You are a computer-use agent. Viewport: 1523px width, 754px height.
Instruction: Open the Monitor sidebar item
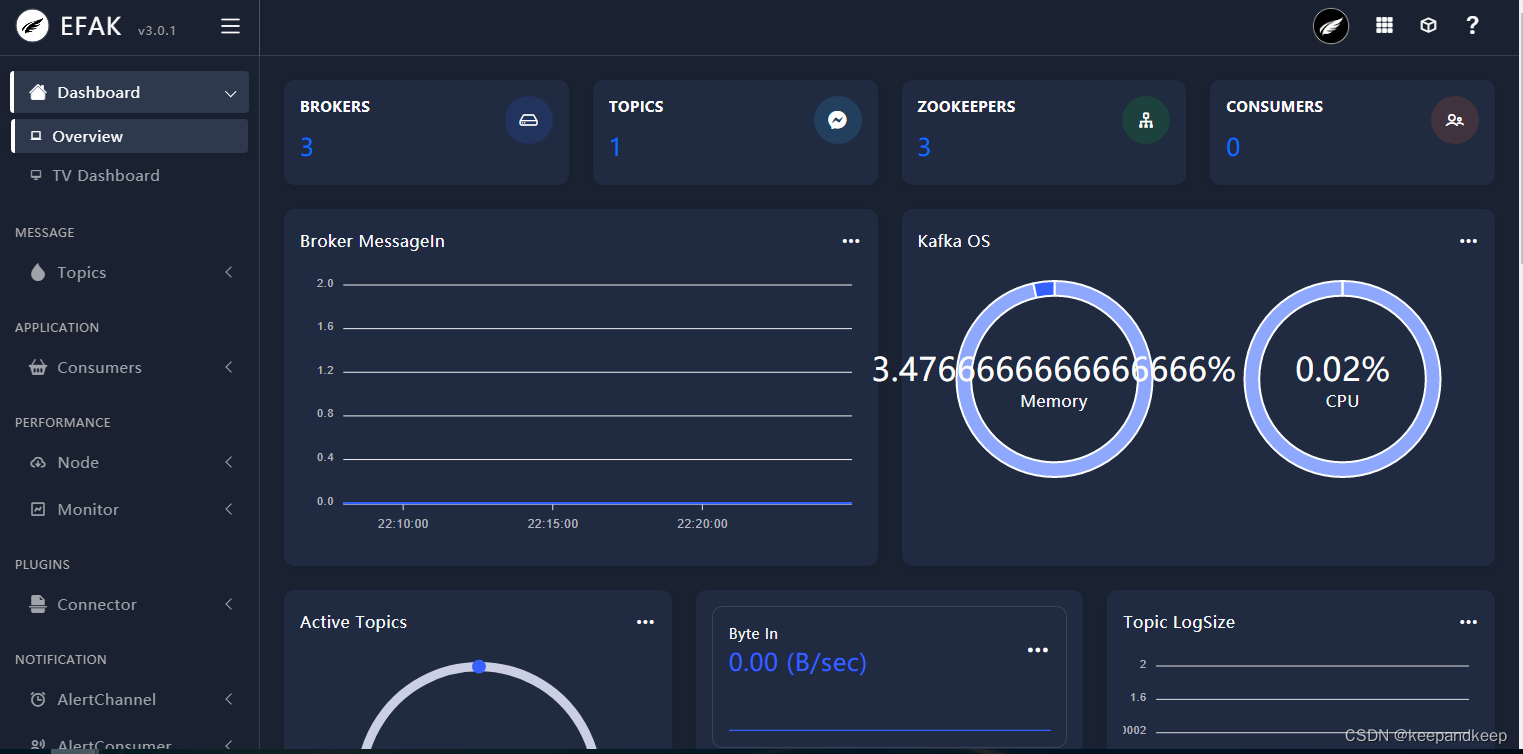[130, 509]
